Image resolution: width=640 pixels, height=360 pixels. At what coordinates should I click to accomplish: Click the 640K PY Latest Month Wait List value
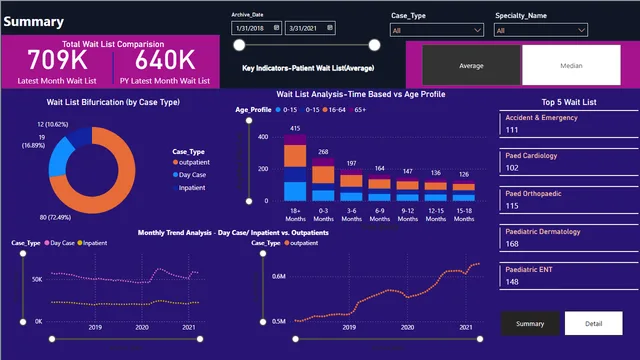165,60
